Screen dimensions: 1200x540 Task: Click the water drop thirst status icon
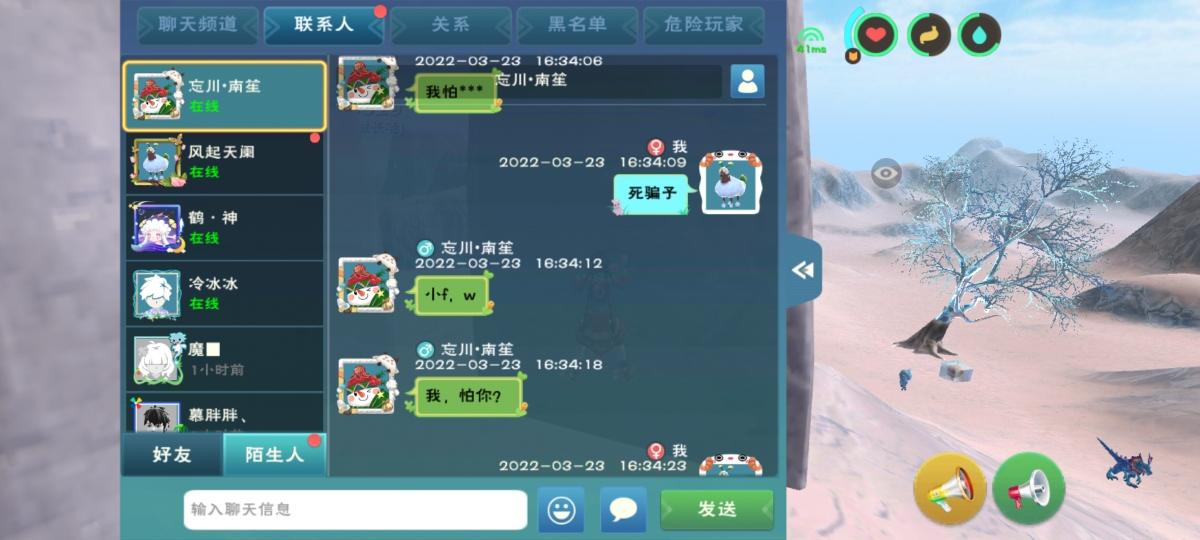[x=980, y=35]
